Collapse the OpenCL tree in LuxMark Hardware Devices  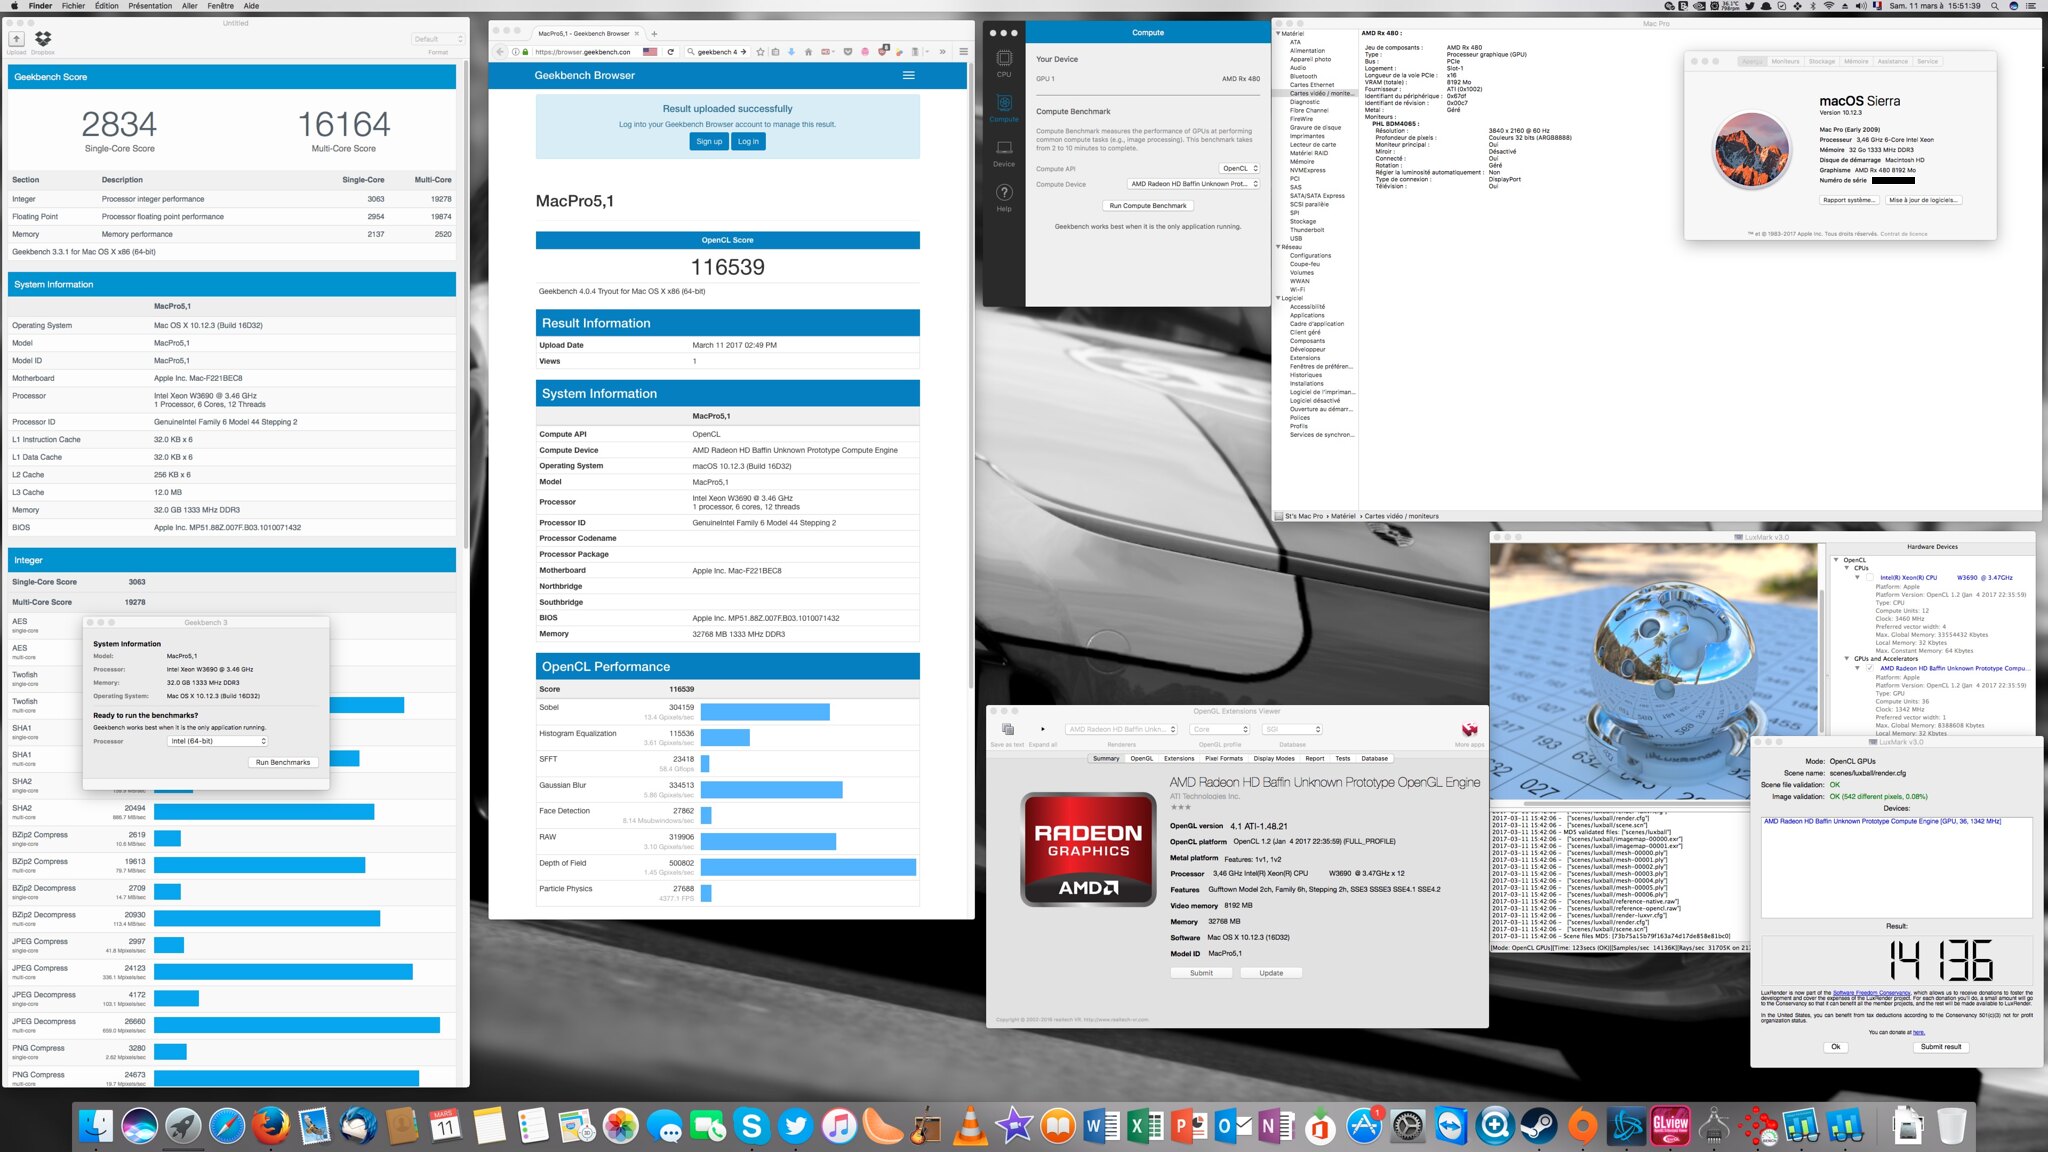[1836, 560]
